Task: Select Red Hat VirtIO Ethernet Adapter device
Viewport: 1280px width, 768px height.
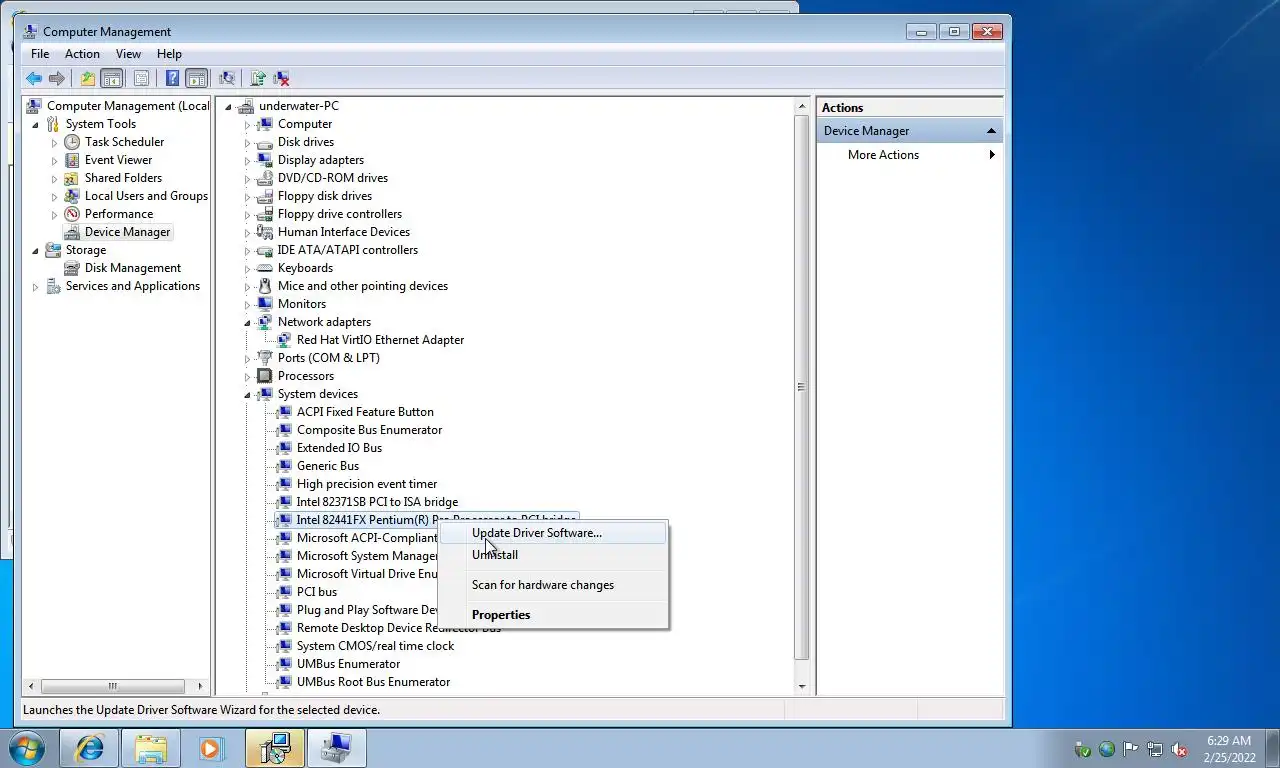Action: pyautogui.click(x=380, y=340)
